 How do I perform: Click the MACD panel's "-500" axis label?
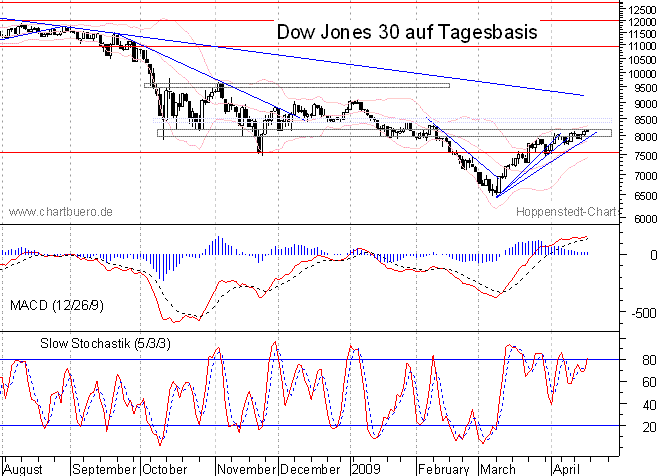[x=644, y=313]
